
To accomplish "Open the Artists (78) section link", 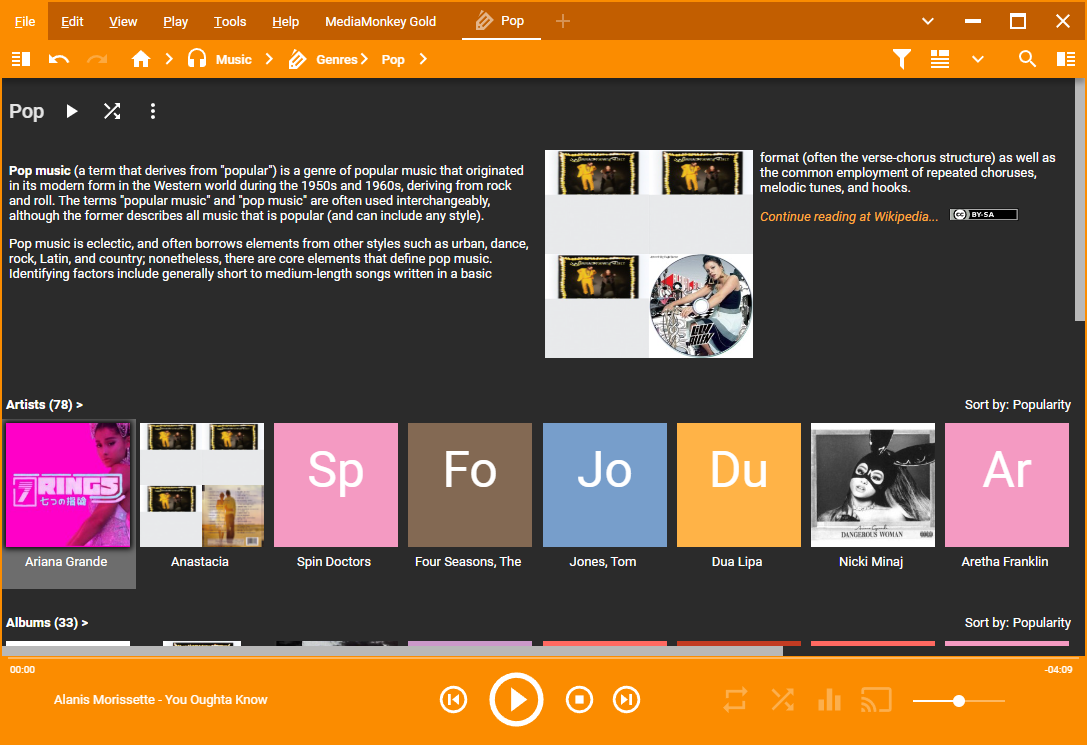I will coord(44,405).
